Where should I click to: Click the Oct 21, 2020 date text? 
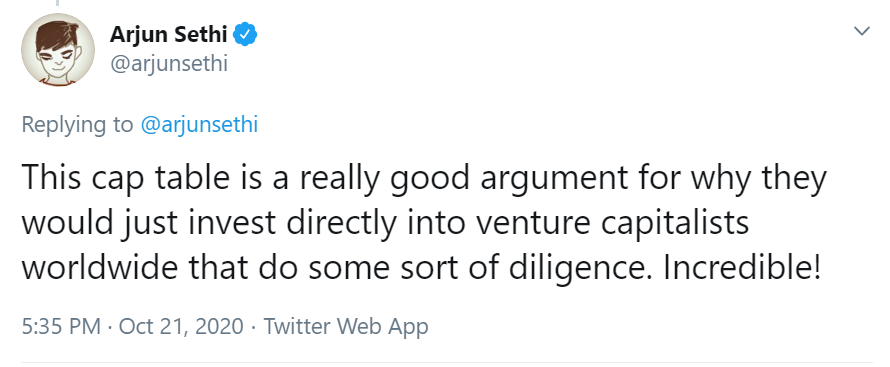(181, 327)
